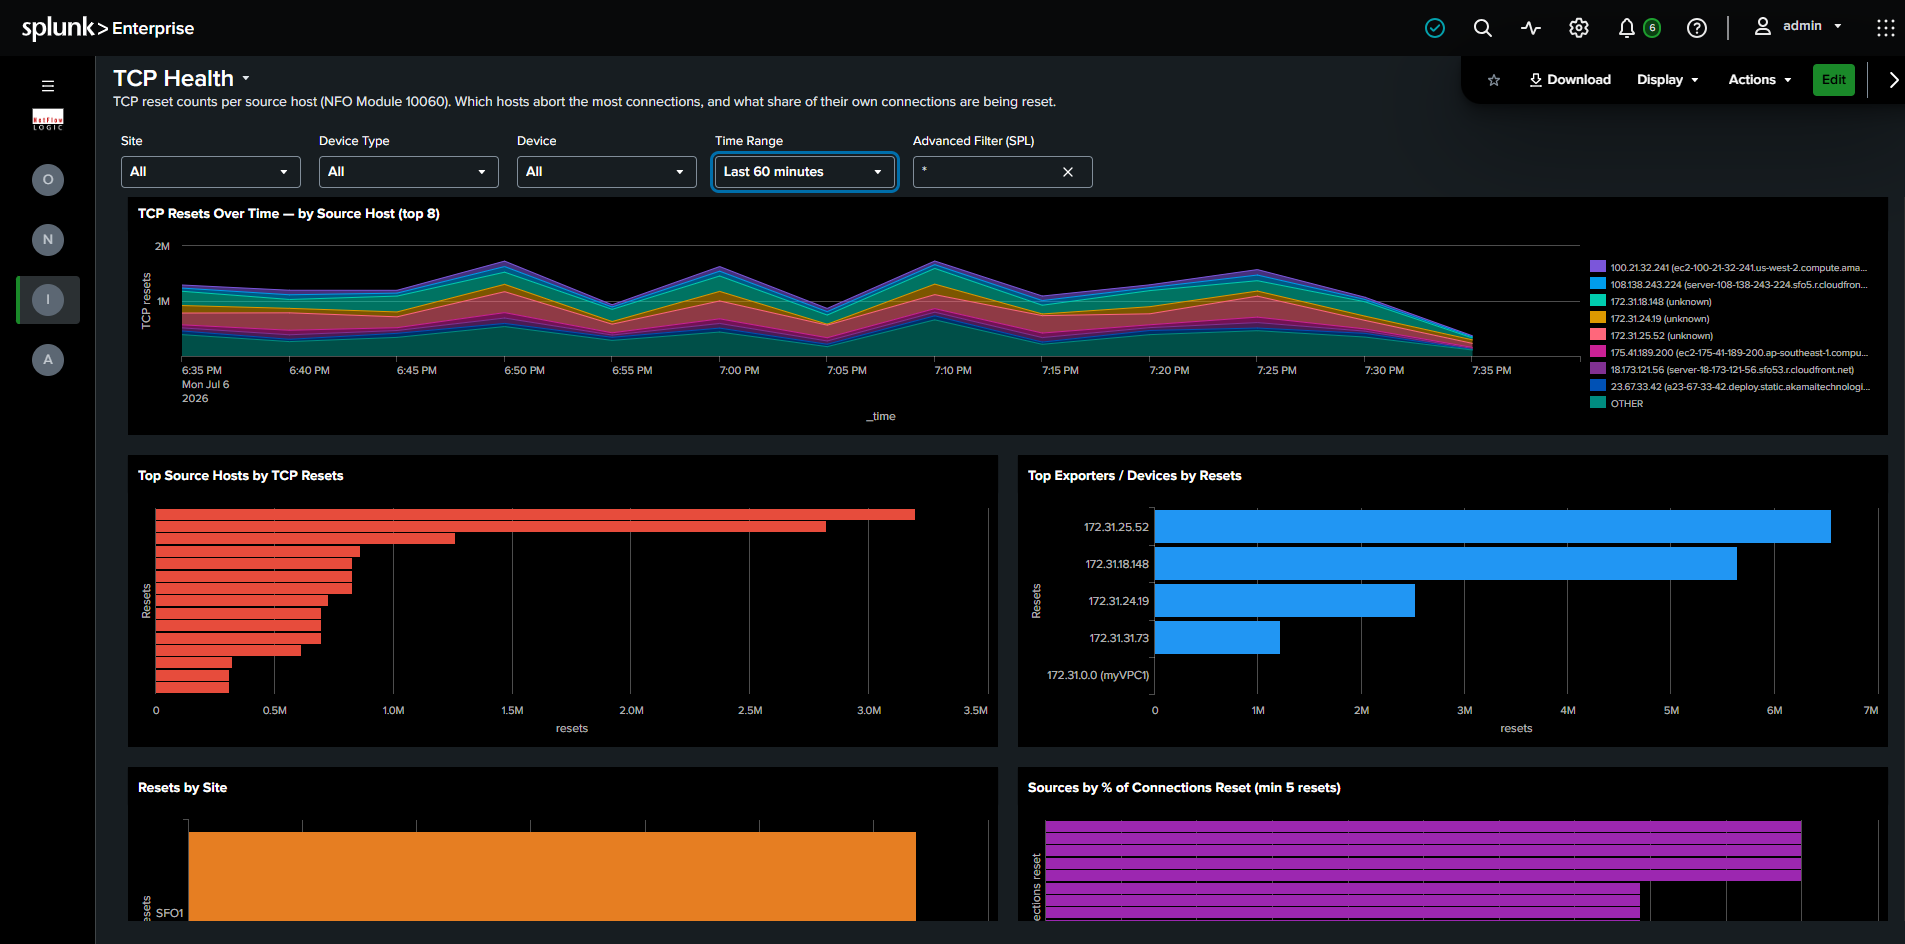Viewport: 1905px width, 944px height.
Task: Open the help question mark icon
Action: 1697,28
